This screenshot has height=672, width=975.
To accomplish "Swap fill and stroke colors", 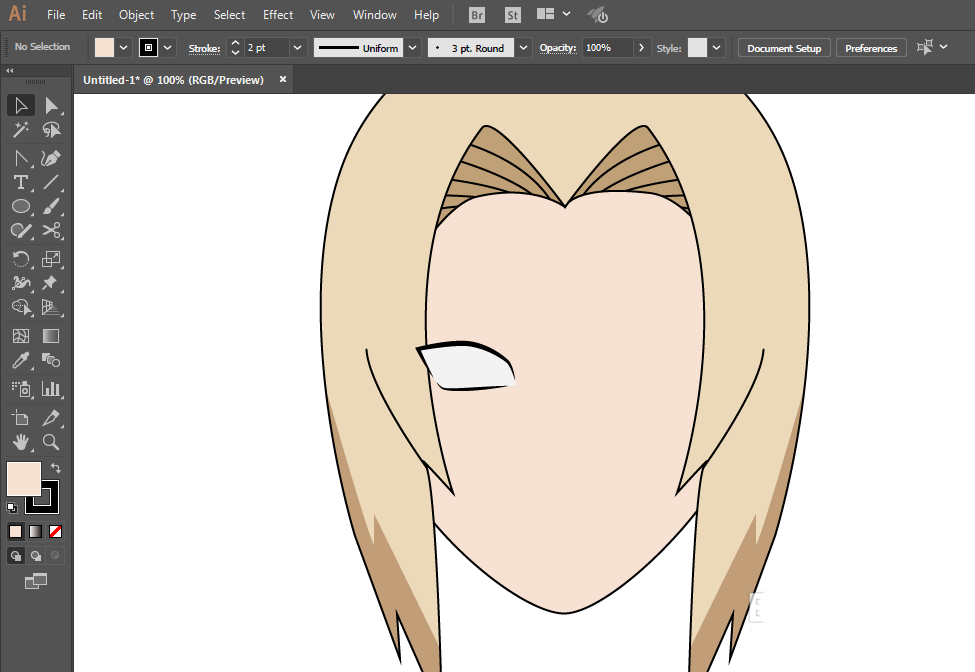I will click(x=56, y=468).
